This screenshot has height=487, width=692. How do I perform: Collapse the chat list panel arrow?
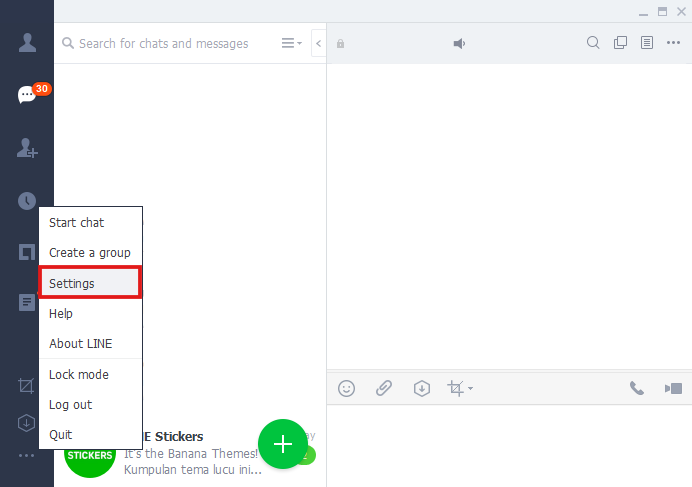point(319,43)
